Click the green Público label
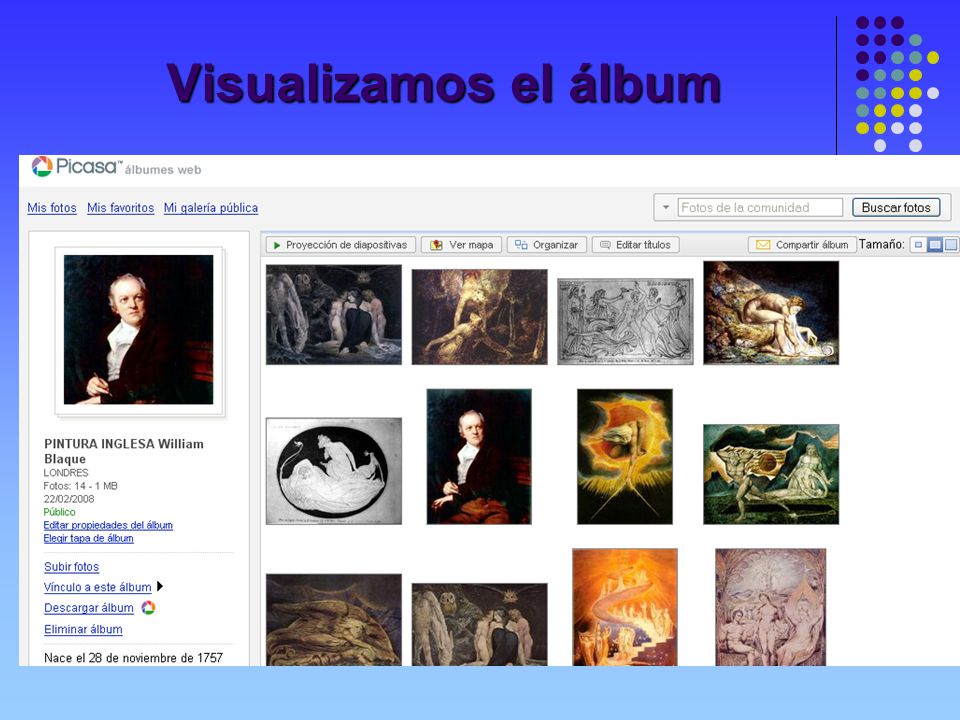 (x=59, y=512)
